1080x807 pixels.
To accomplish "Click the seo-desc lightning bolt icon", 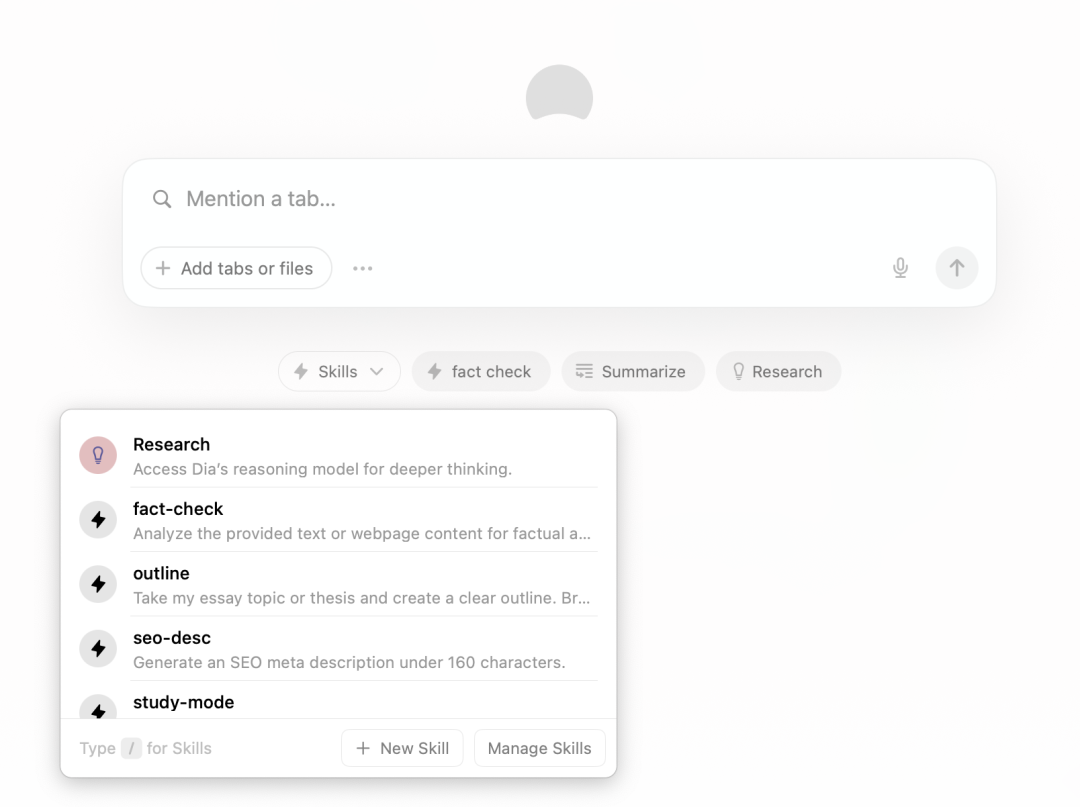I will pyautogui.click(x=98, y=649).
